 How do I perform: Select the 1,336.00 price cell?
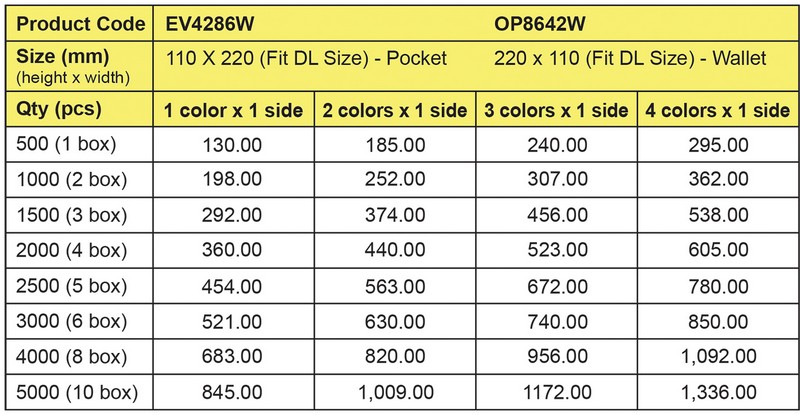click(x=718, y=392)
